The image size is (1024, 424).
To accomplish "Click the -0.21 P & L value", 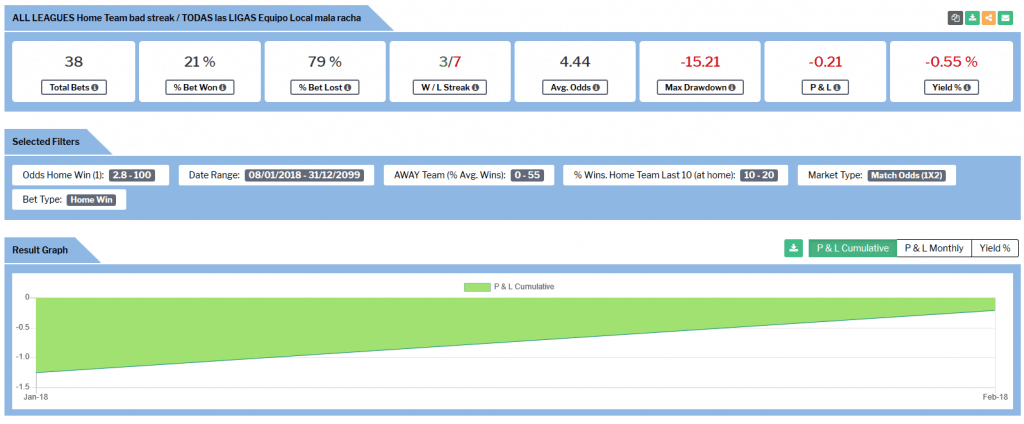I will click(x=825, y=62).
